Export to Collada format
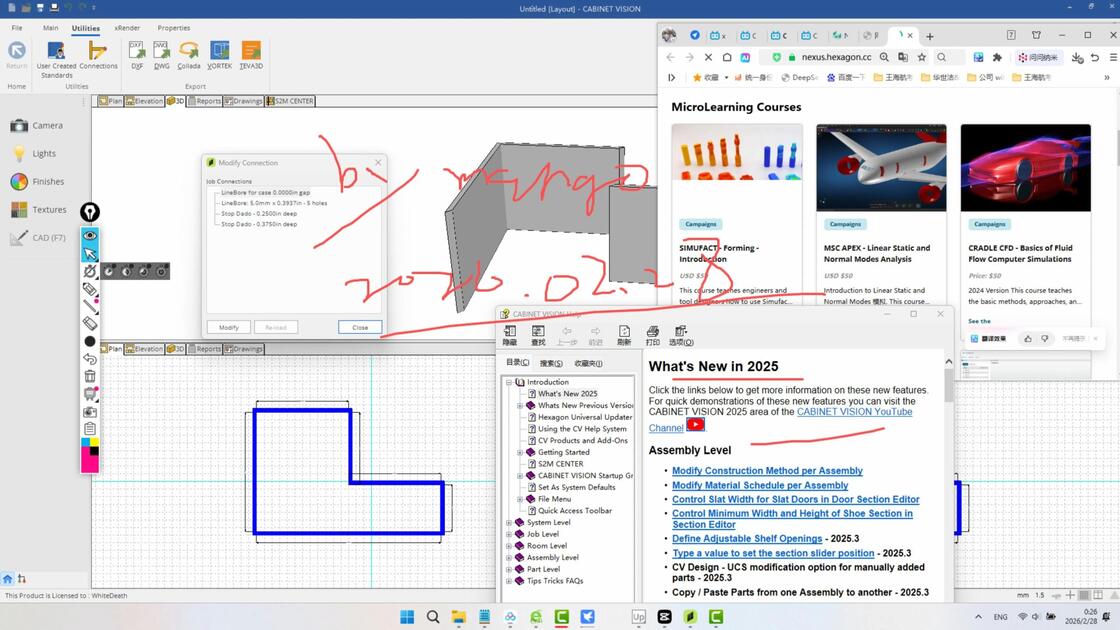Image resolution: width=1120 pixels, height=630 pixels. click(189, 55)
